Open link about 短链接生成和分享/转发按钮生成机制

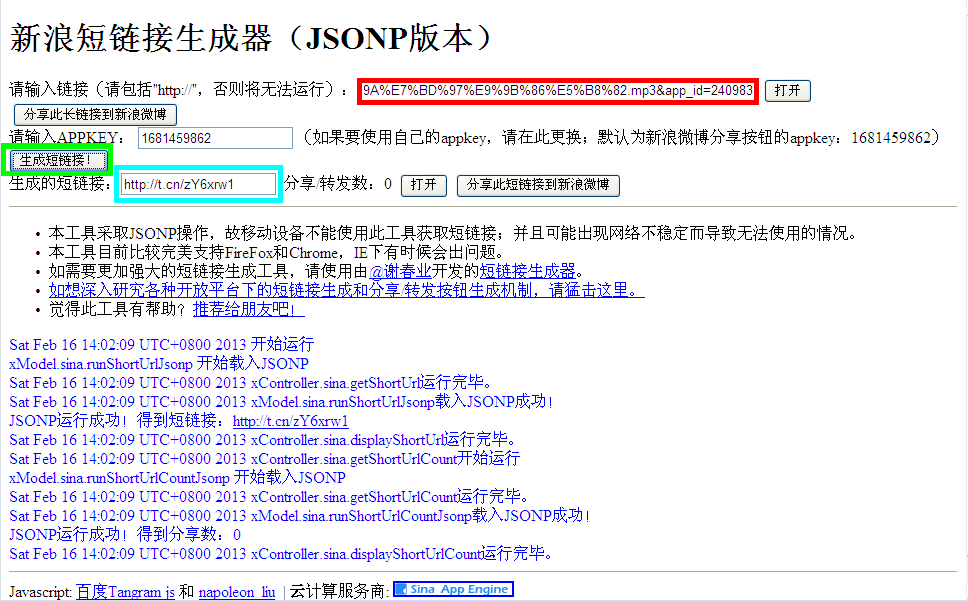(x=346, y=290)
